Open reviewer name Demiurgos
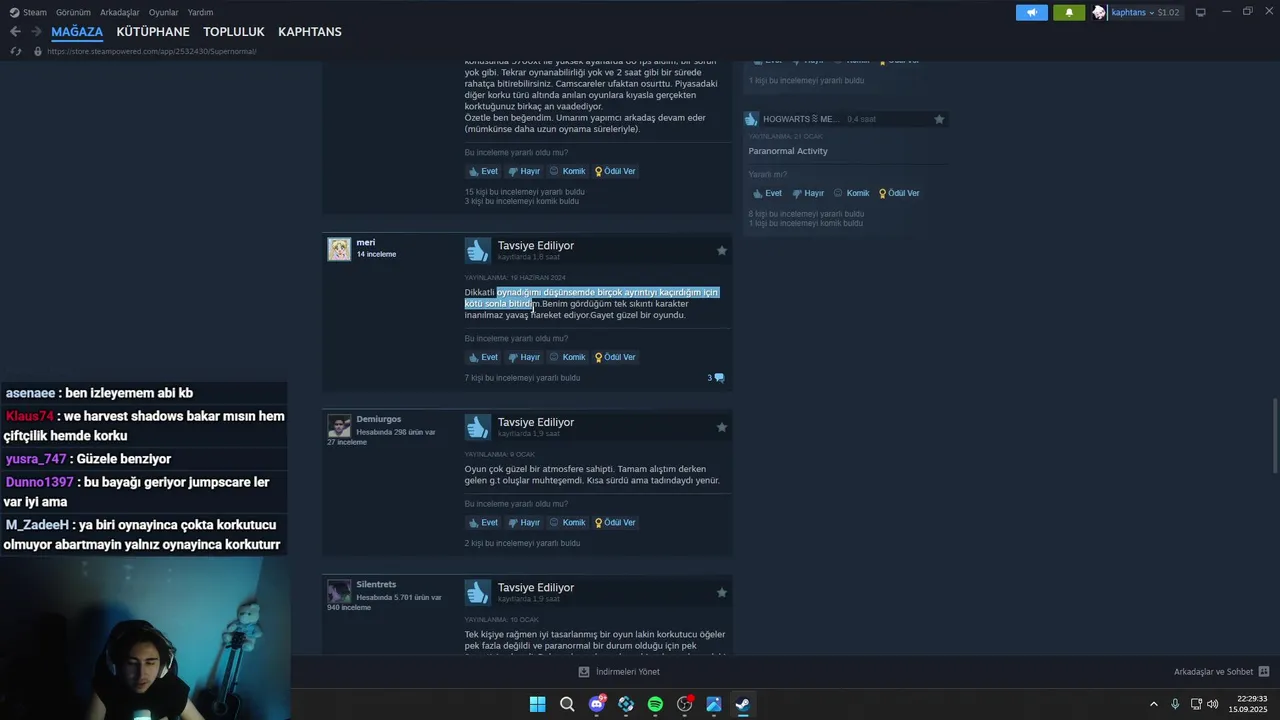This screenshot has width=1280, height=720. (379, 419)
